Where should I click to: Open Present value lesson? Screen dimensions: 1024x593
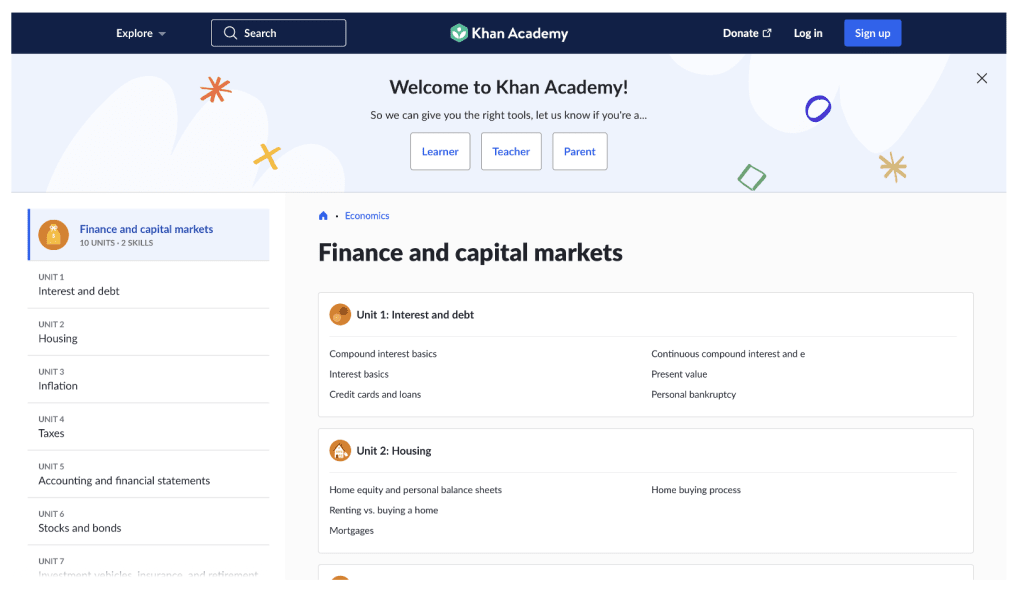point(679,374)
